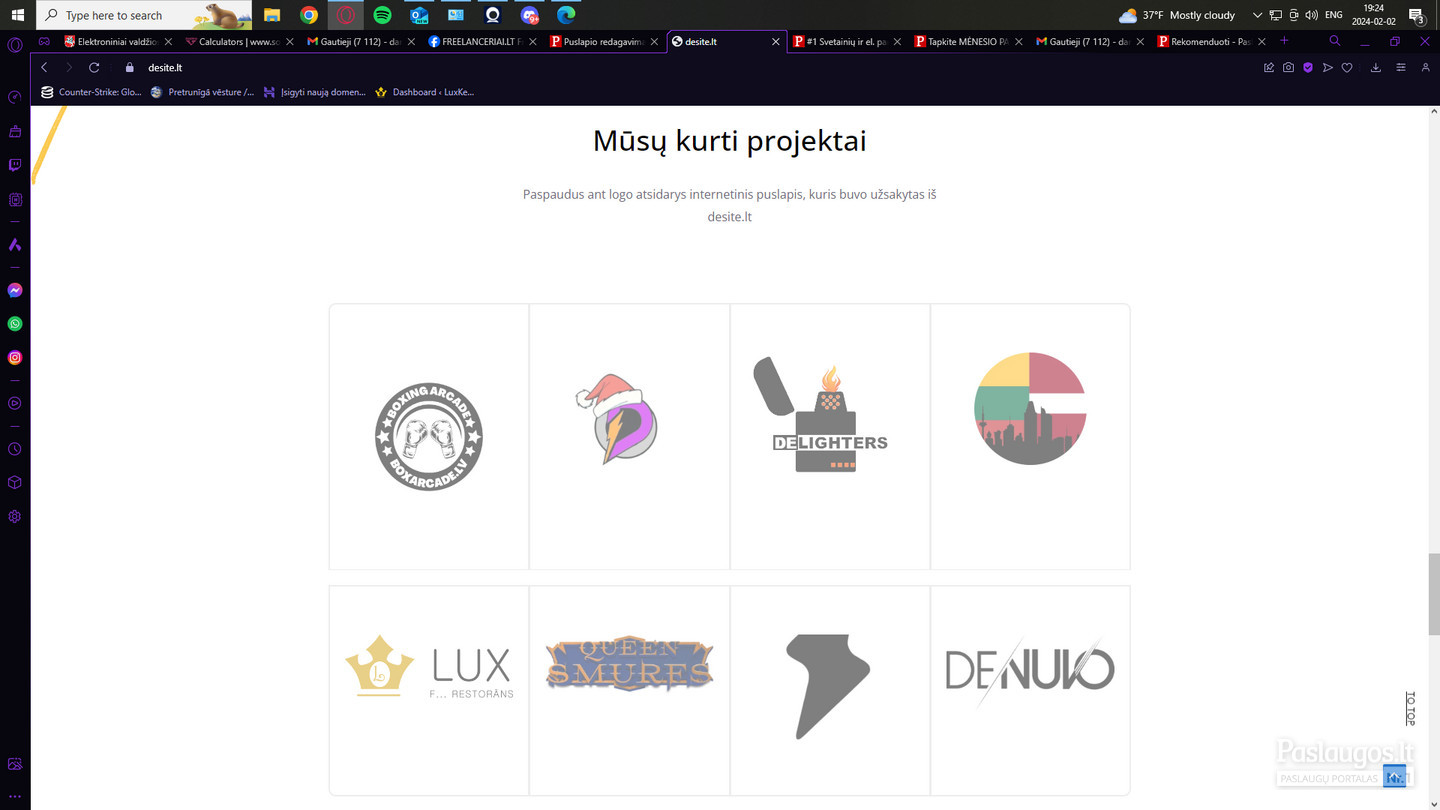Open a new tab with plus button
The image size is (1440, 810).
coord(1284,41)
